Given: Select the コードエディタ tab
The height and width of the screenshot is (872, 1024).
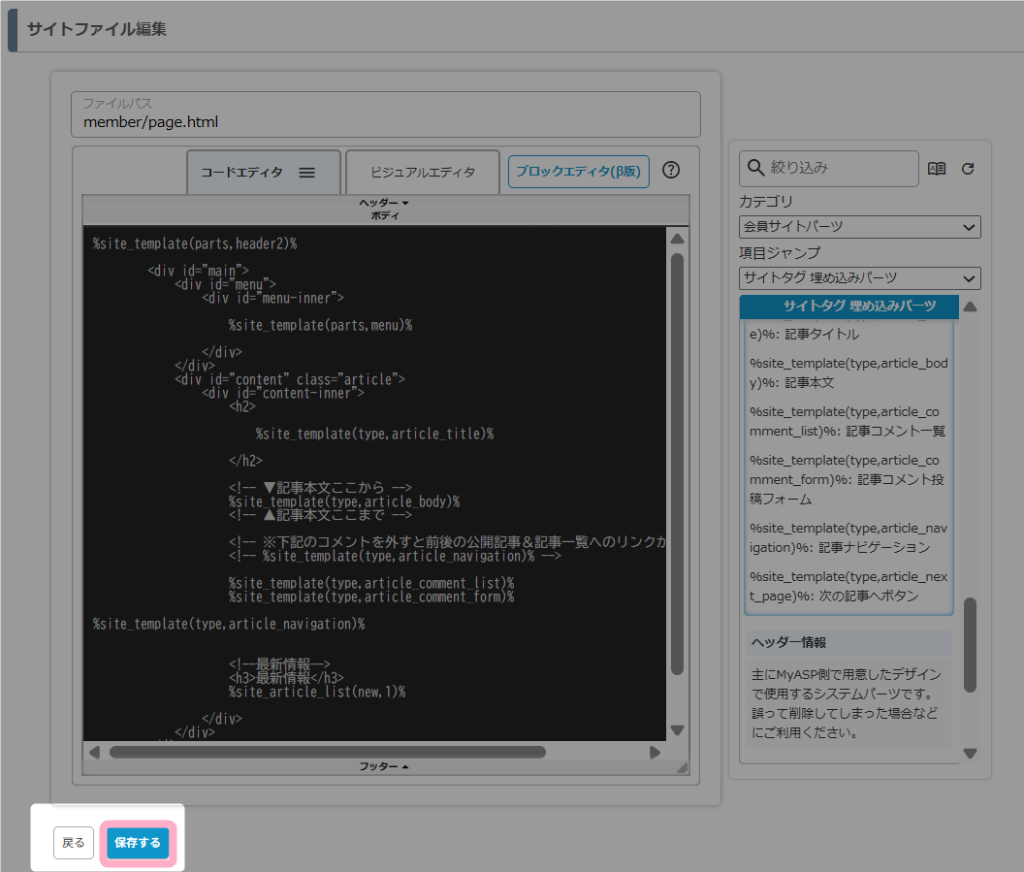Looking at the screenshot, I should point(243,172).
